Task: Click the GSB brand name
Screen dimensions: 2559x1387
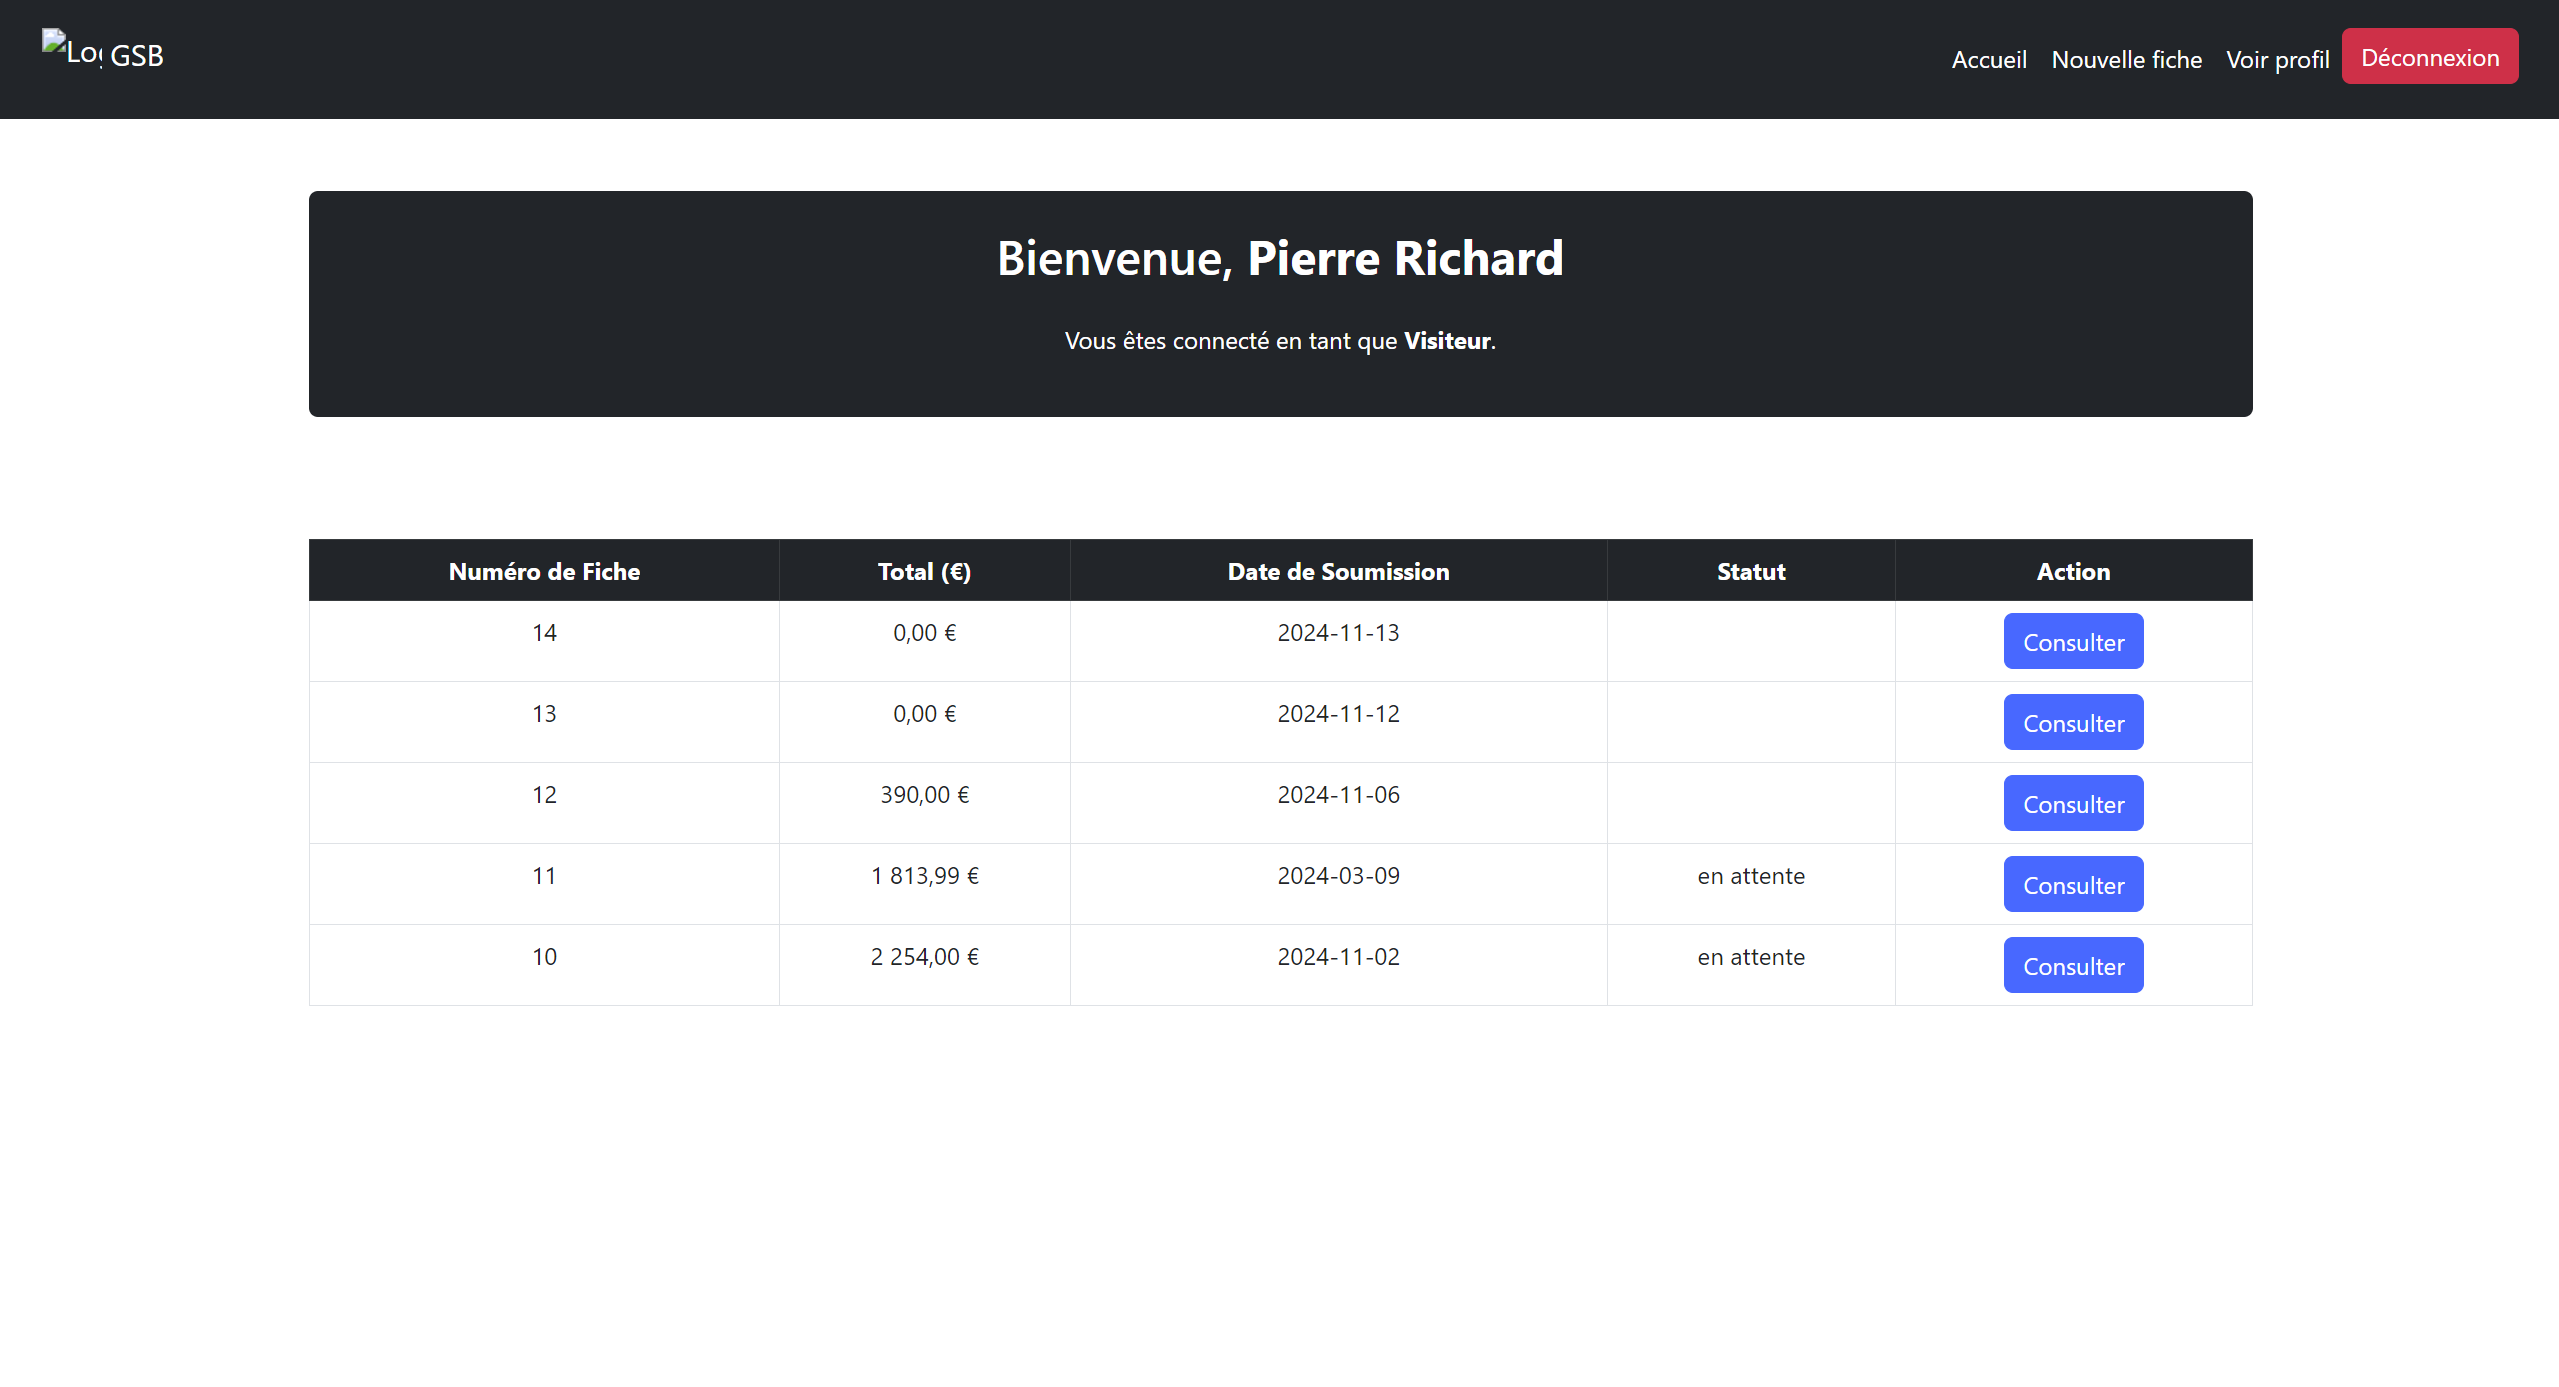Action: [x=137, y=56]
